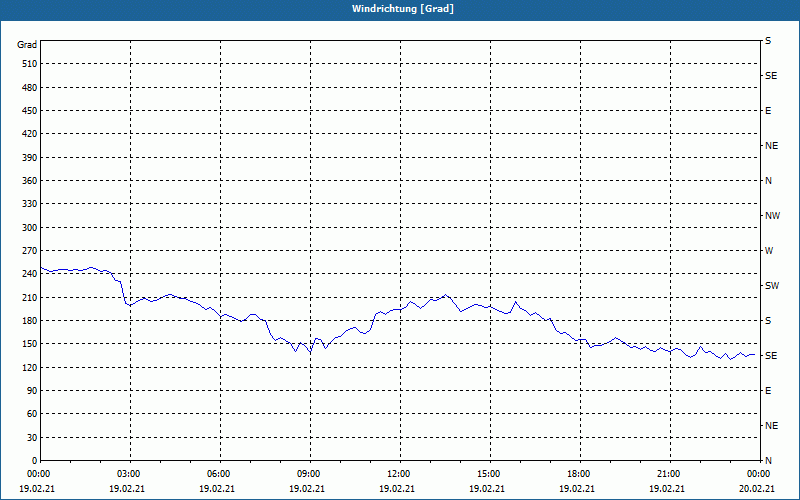Screen dimensions: 800x500
Task: Click the 30 degree axis value
Action: click(32, 437)
